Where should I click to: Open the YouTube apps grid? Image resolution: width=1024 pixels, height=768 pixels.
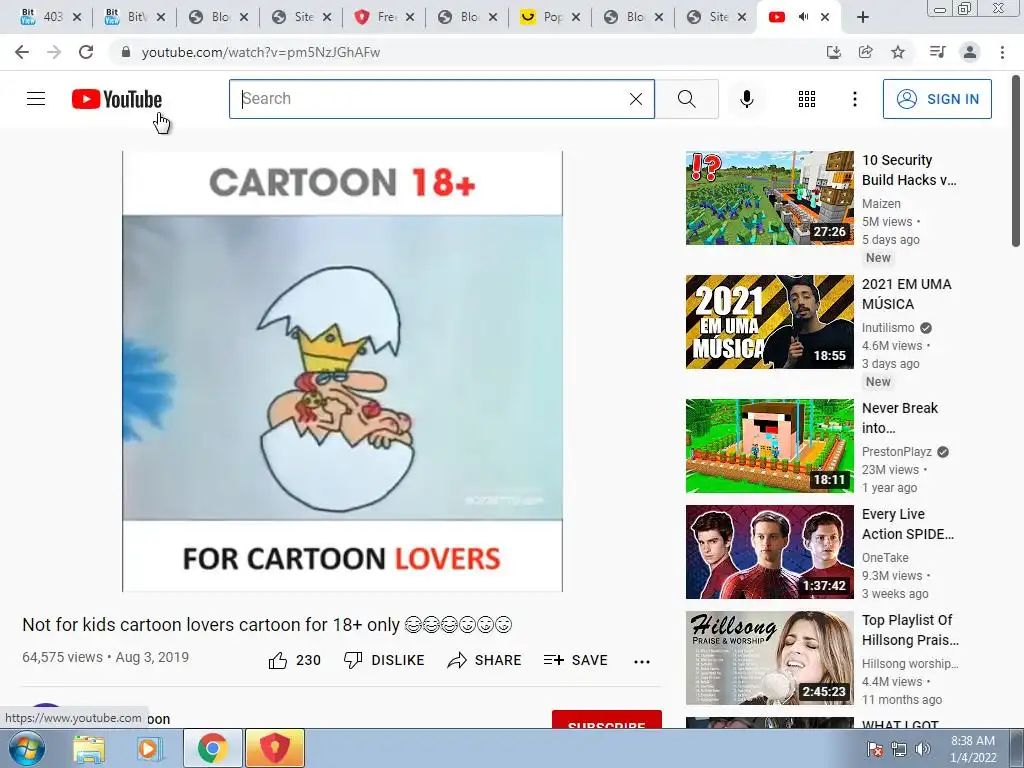tap(807, 99)
